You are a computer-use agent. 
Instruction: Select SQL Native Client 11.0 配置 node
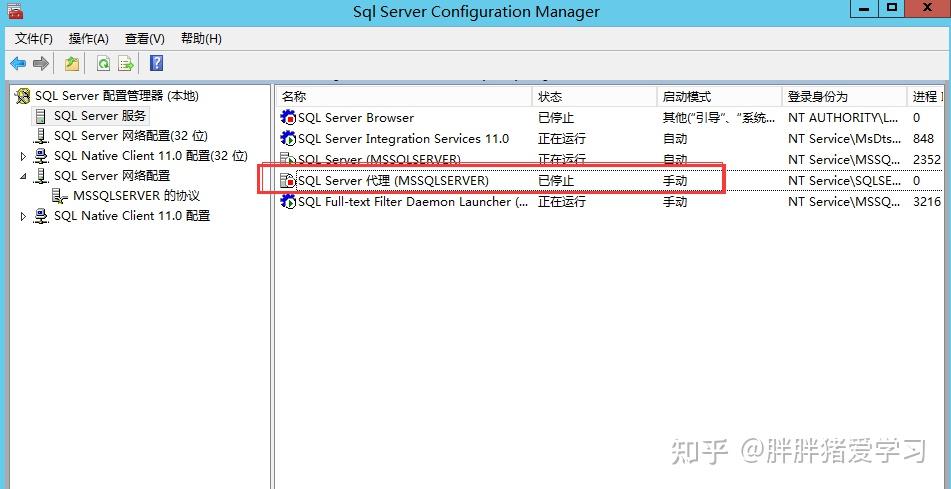(x=132, y=216)
